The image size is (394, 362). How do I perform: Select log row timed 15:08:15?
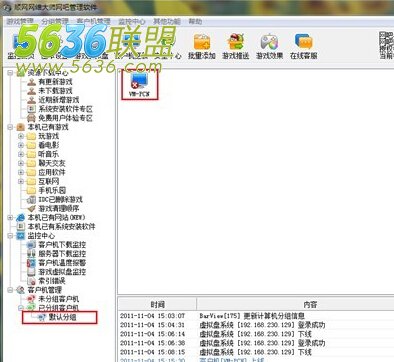256,352
